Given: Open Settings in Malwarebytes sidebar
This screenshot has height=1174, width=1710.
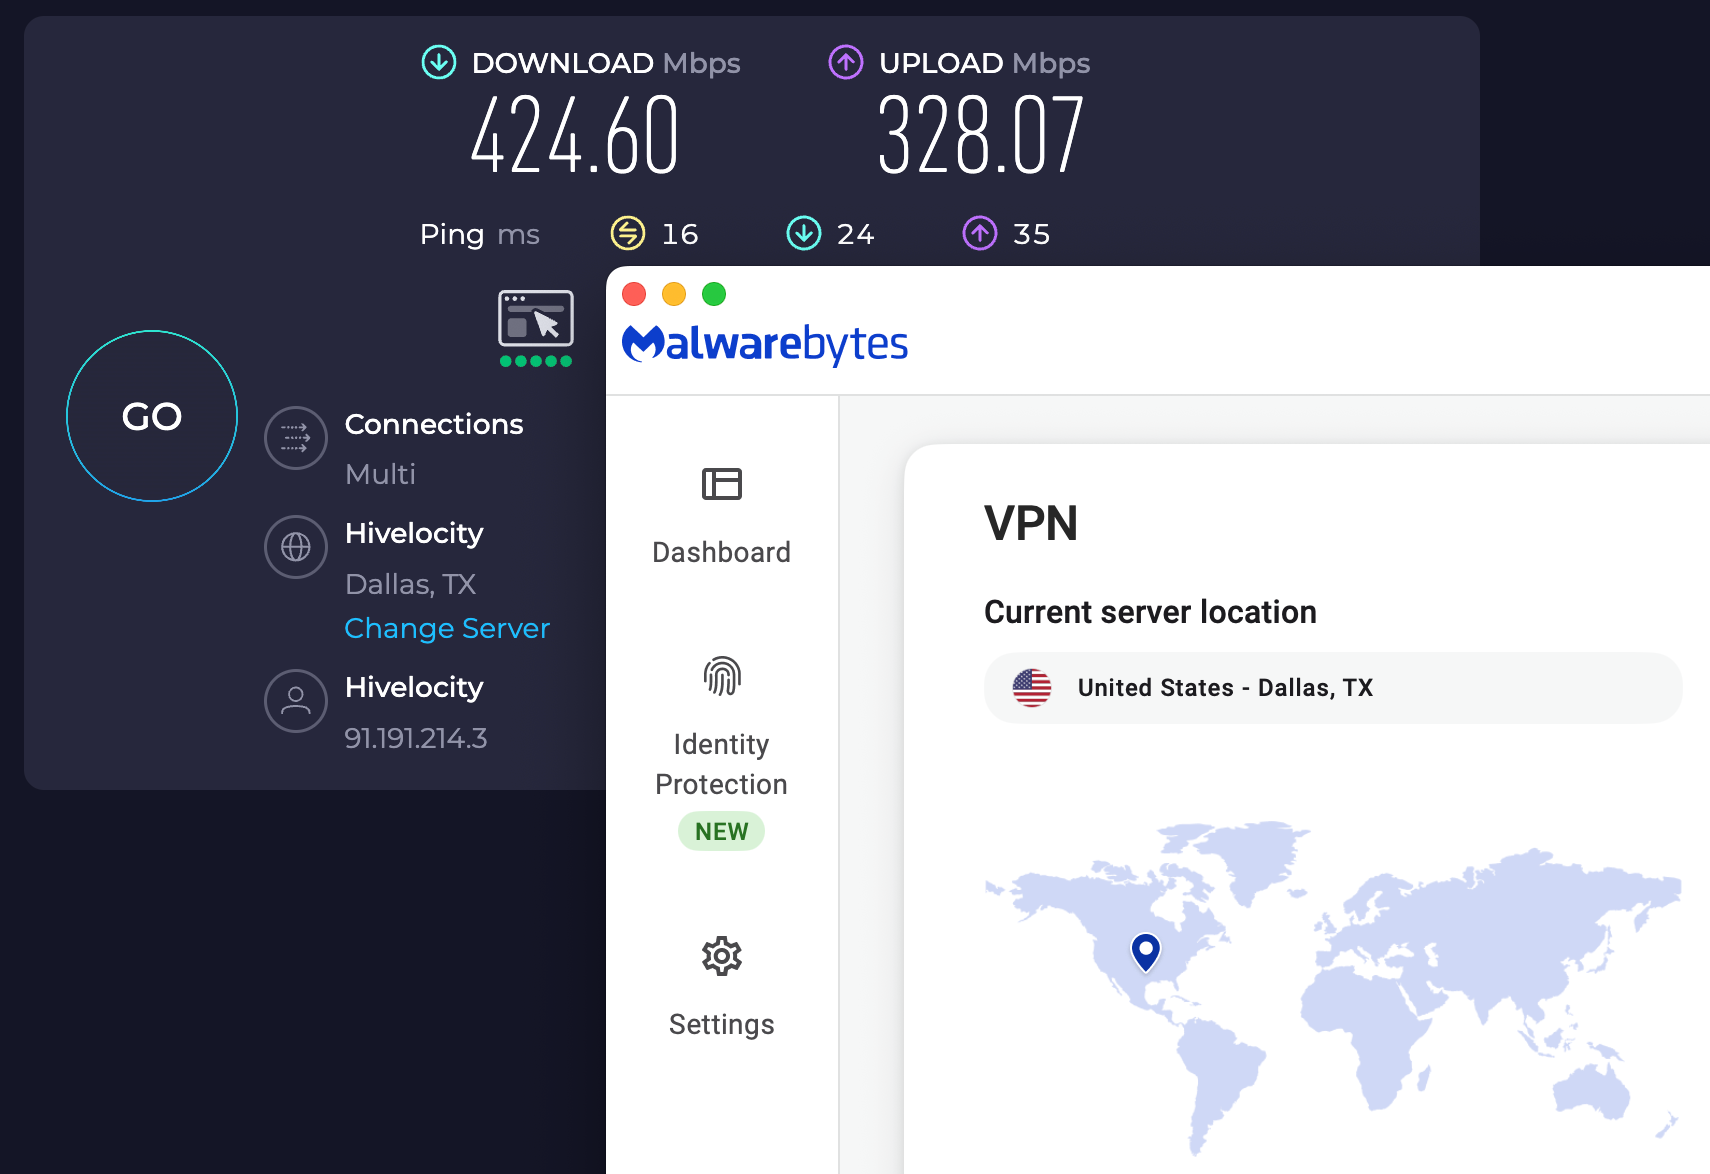Looking at the screenshot, I should click(x=721, y=988).
